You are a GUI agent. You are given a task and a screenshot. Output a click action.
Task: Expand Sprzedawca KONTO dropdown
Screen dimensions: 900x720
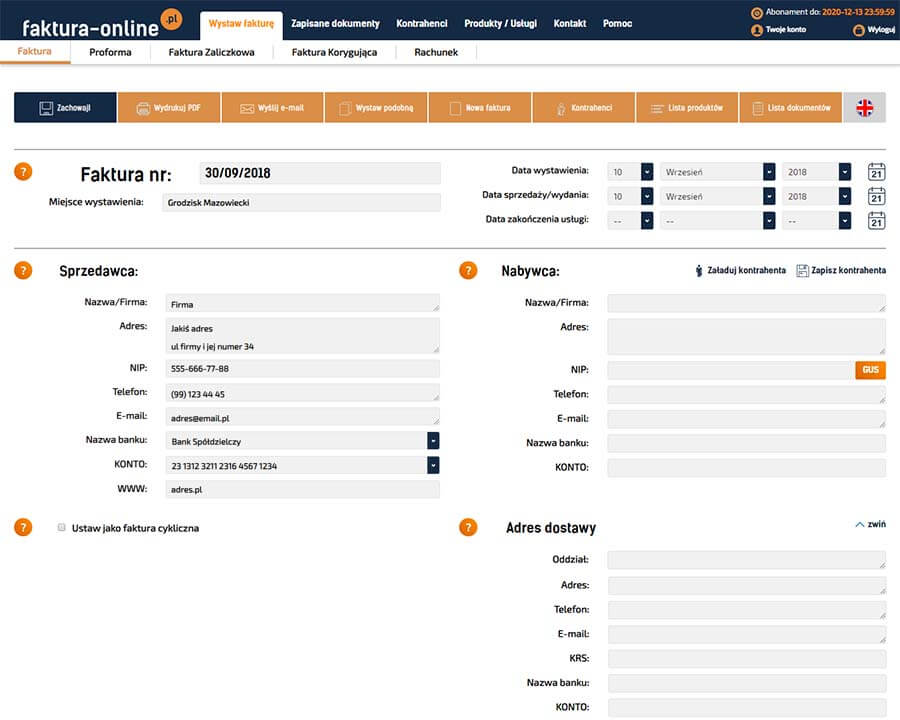pos(433,465)
